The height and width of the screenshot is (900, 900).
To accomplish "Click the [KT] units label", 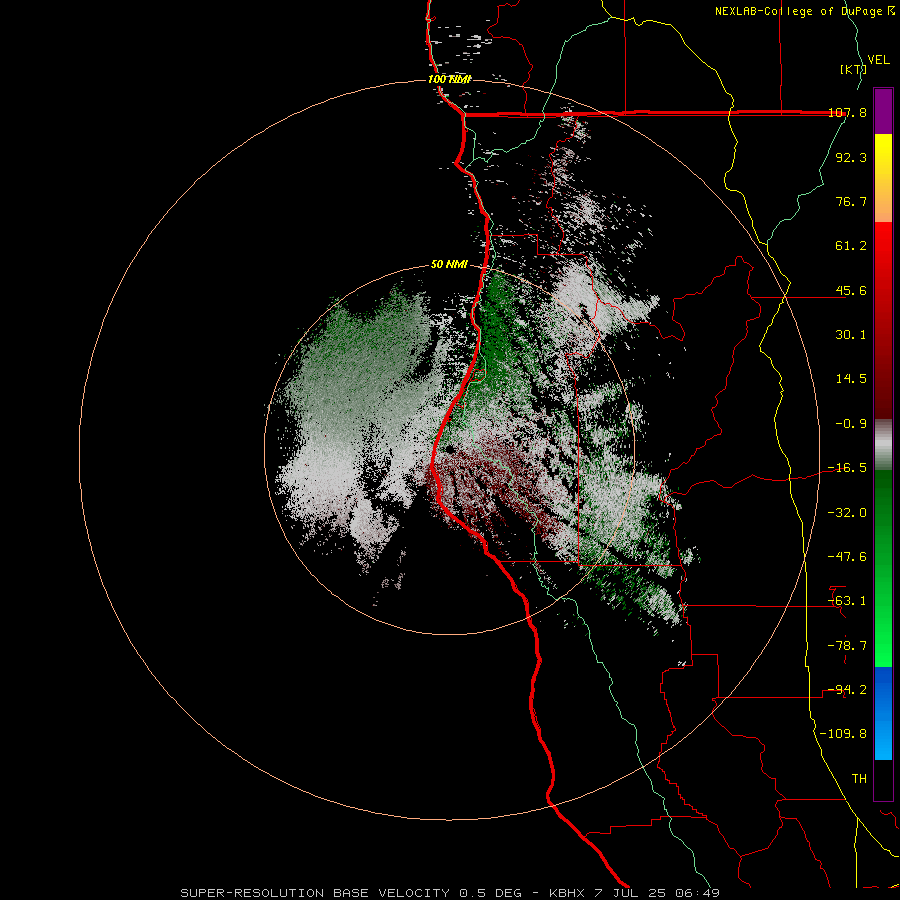I will 853,69.
